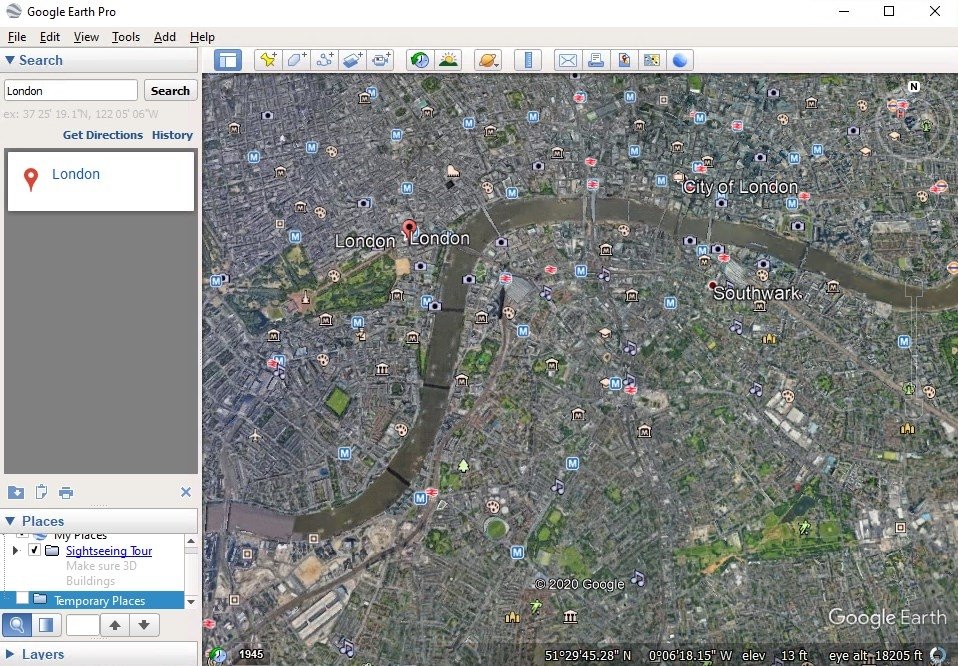Image resolution: width=958 pixels, height=666 pixels.
Task: Expand the Layers panel
Action: tap(10, 654)
